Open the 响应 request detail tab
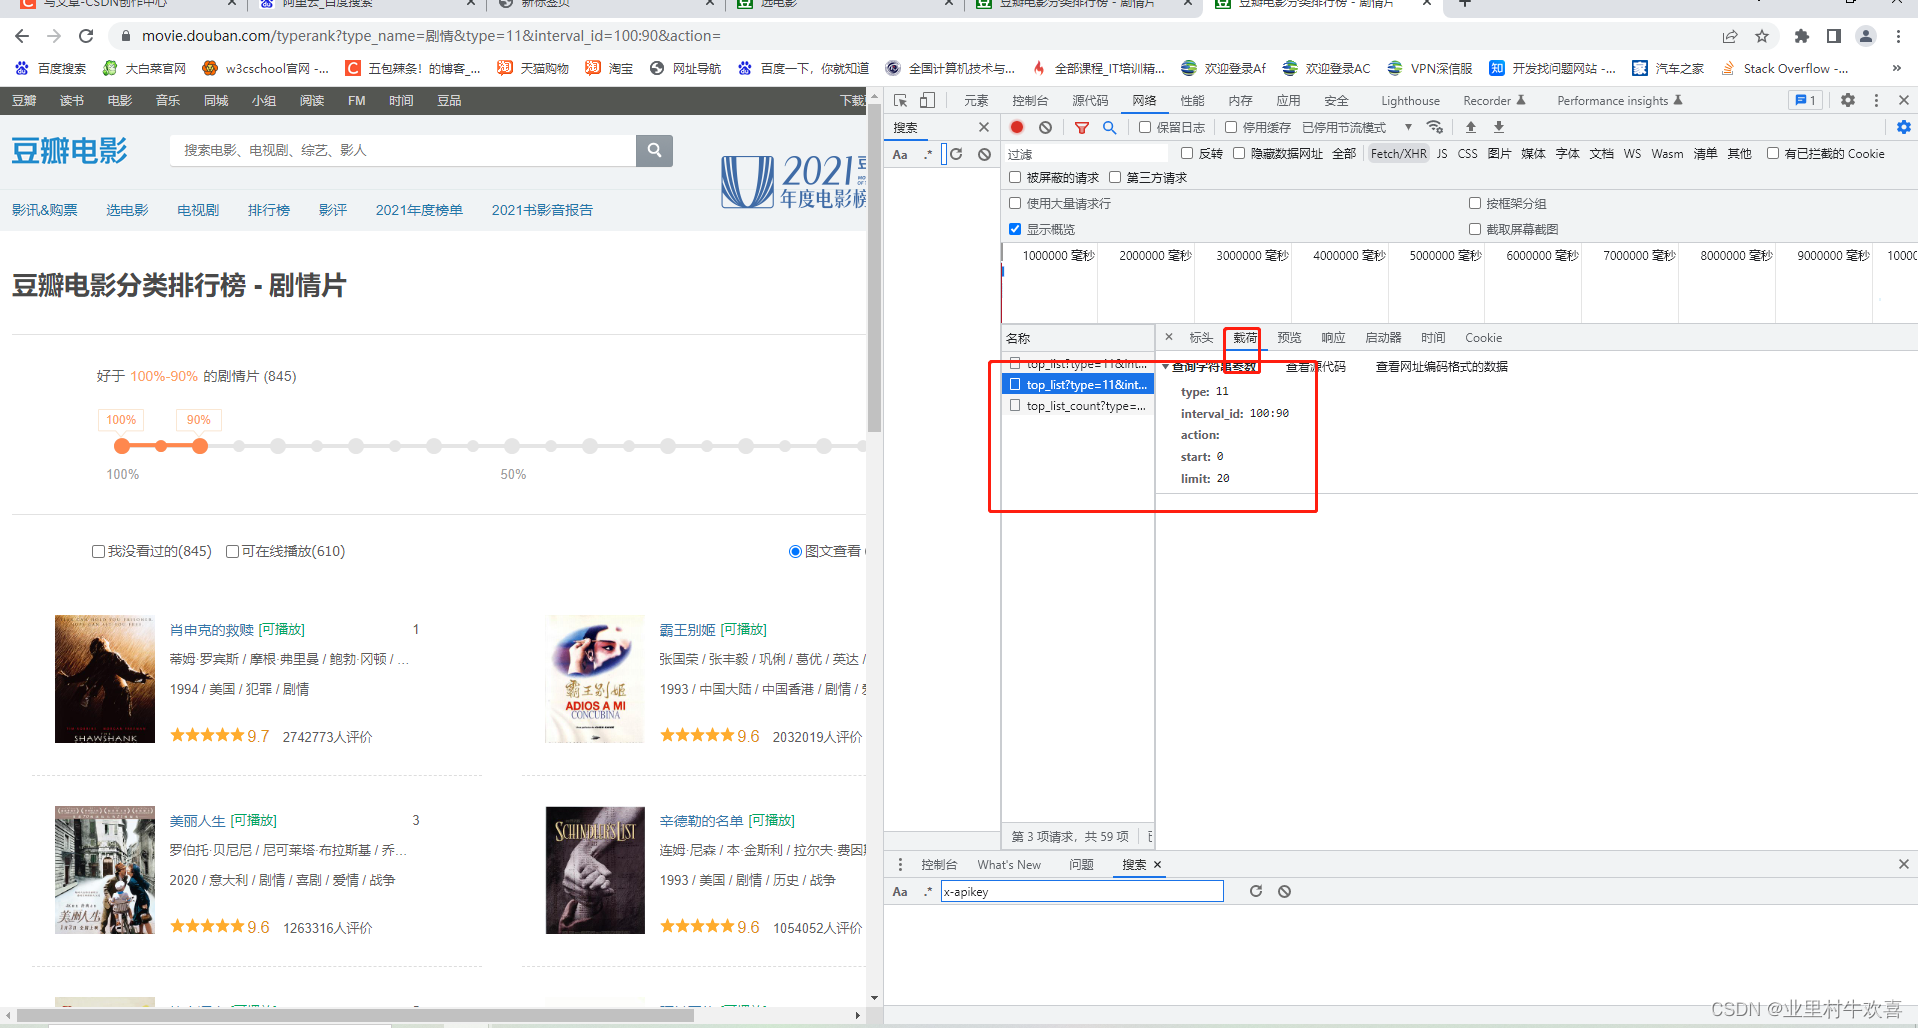The image size is (1918, 1028). (x=1333, y=338)
